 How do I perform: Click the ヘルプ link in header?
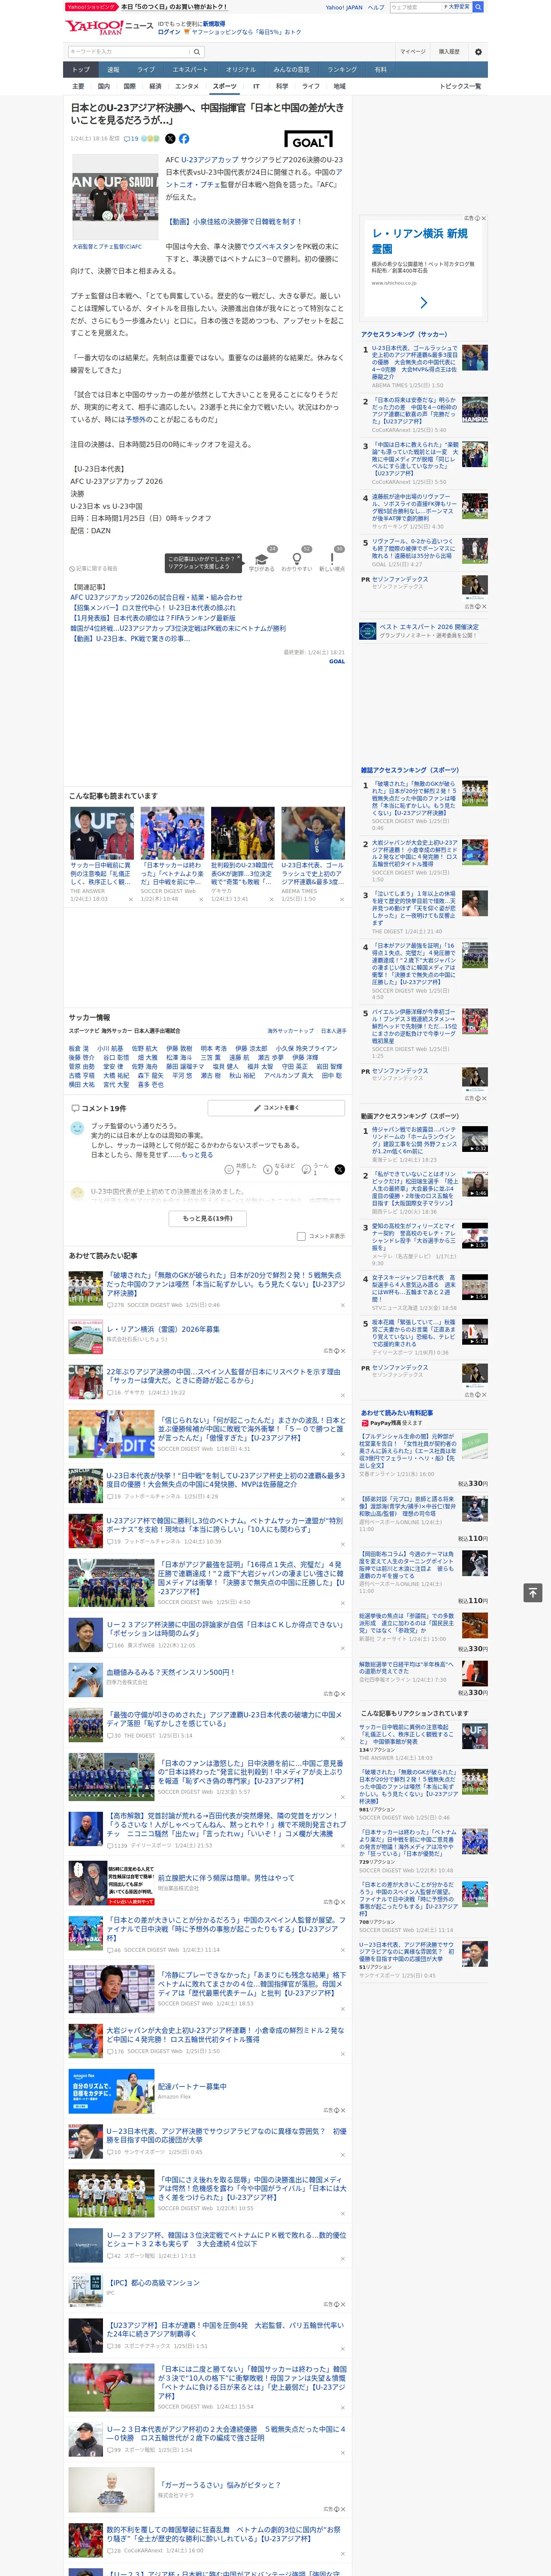pos(376,7)
